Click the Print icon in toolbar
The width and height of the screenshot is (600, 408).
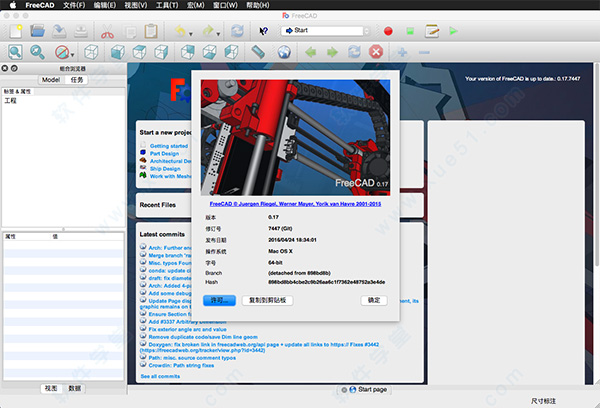click(81, 31)
